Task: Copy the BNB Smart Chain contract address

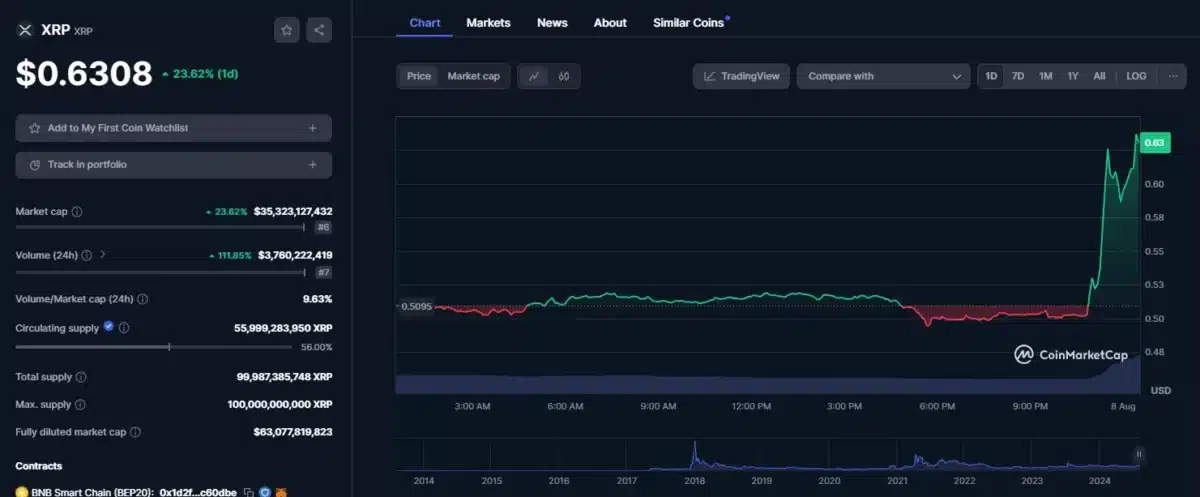Action: (x=249, y=492)
